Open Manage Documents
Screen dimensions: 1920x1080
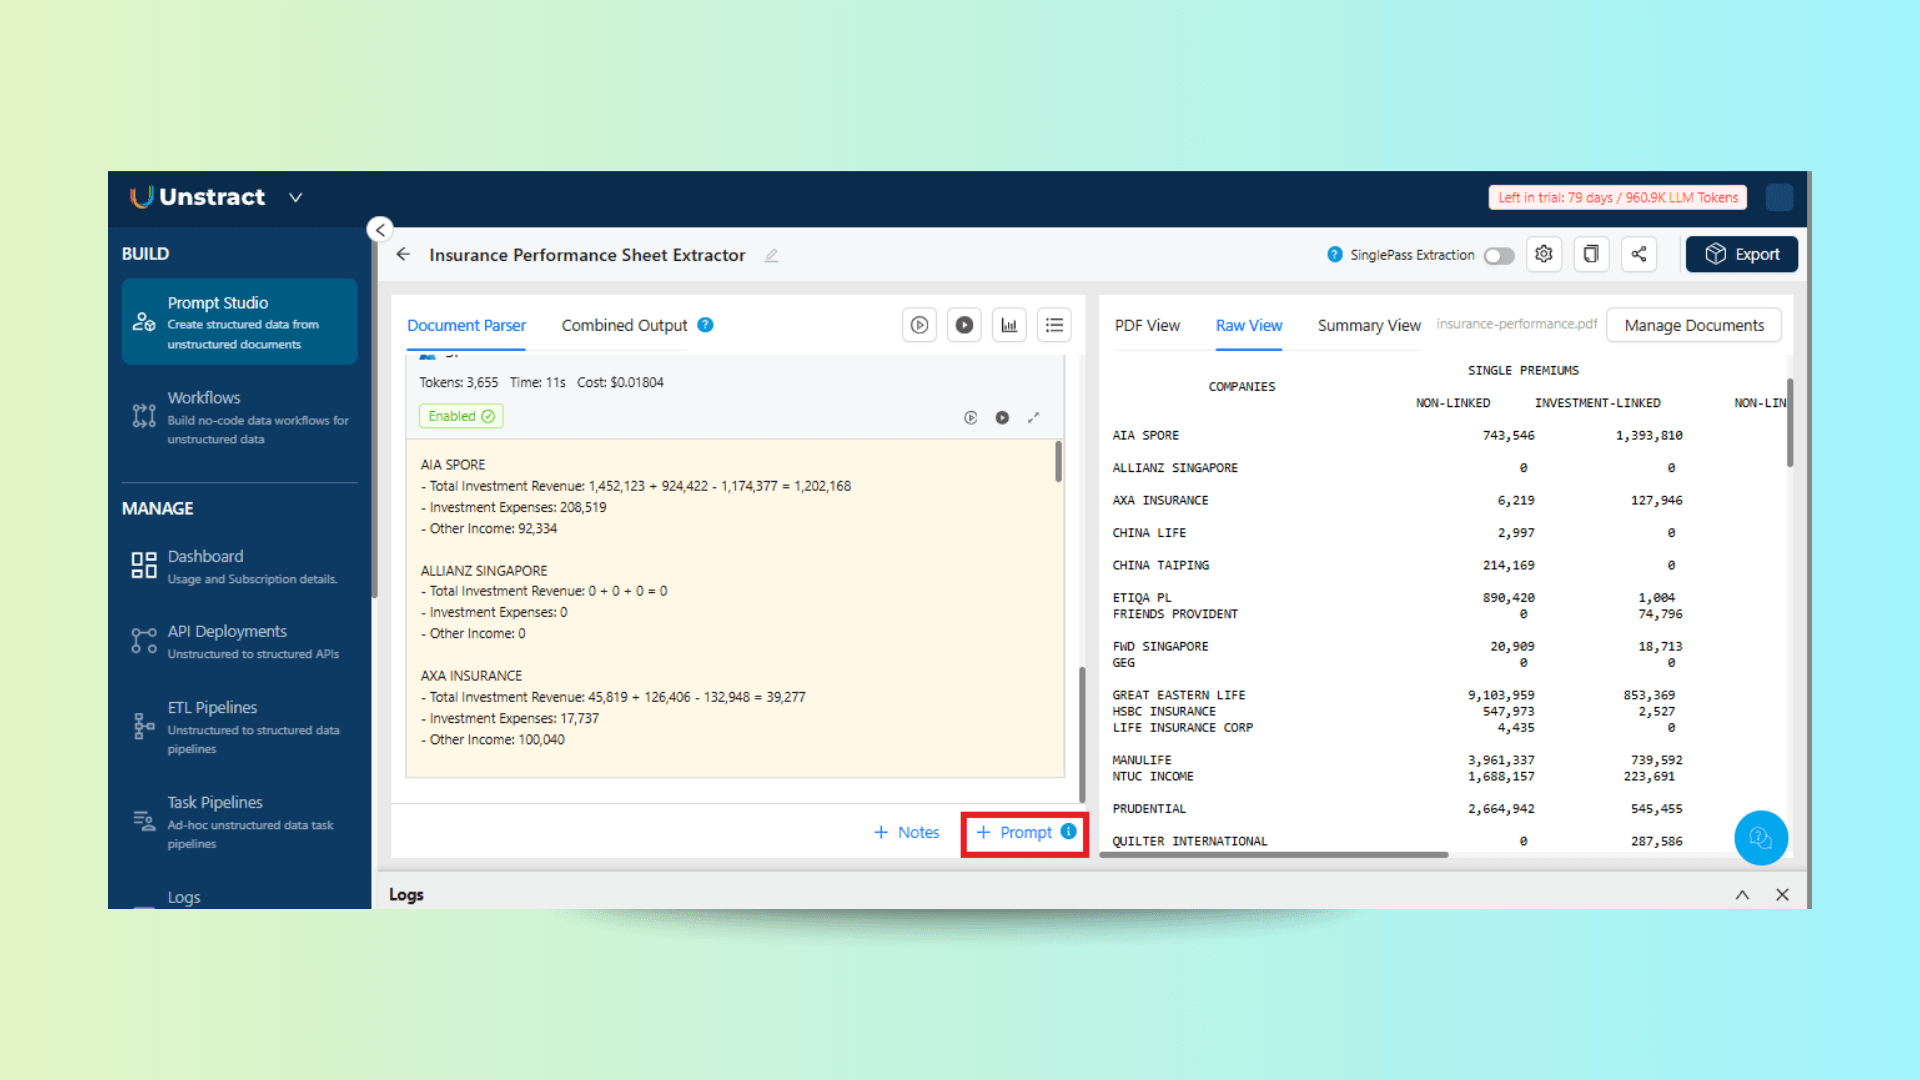[x=1694, y=325]
